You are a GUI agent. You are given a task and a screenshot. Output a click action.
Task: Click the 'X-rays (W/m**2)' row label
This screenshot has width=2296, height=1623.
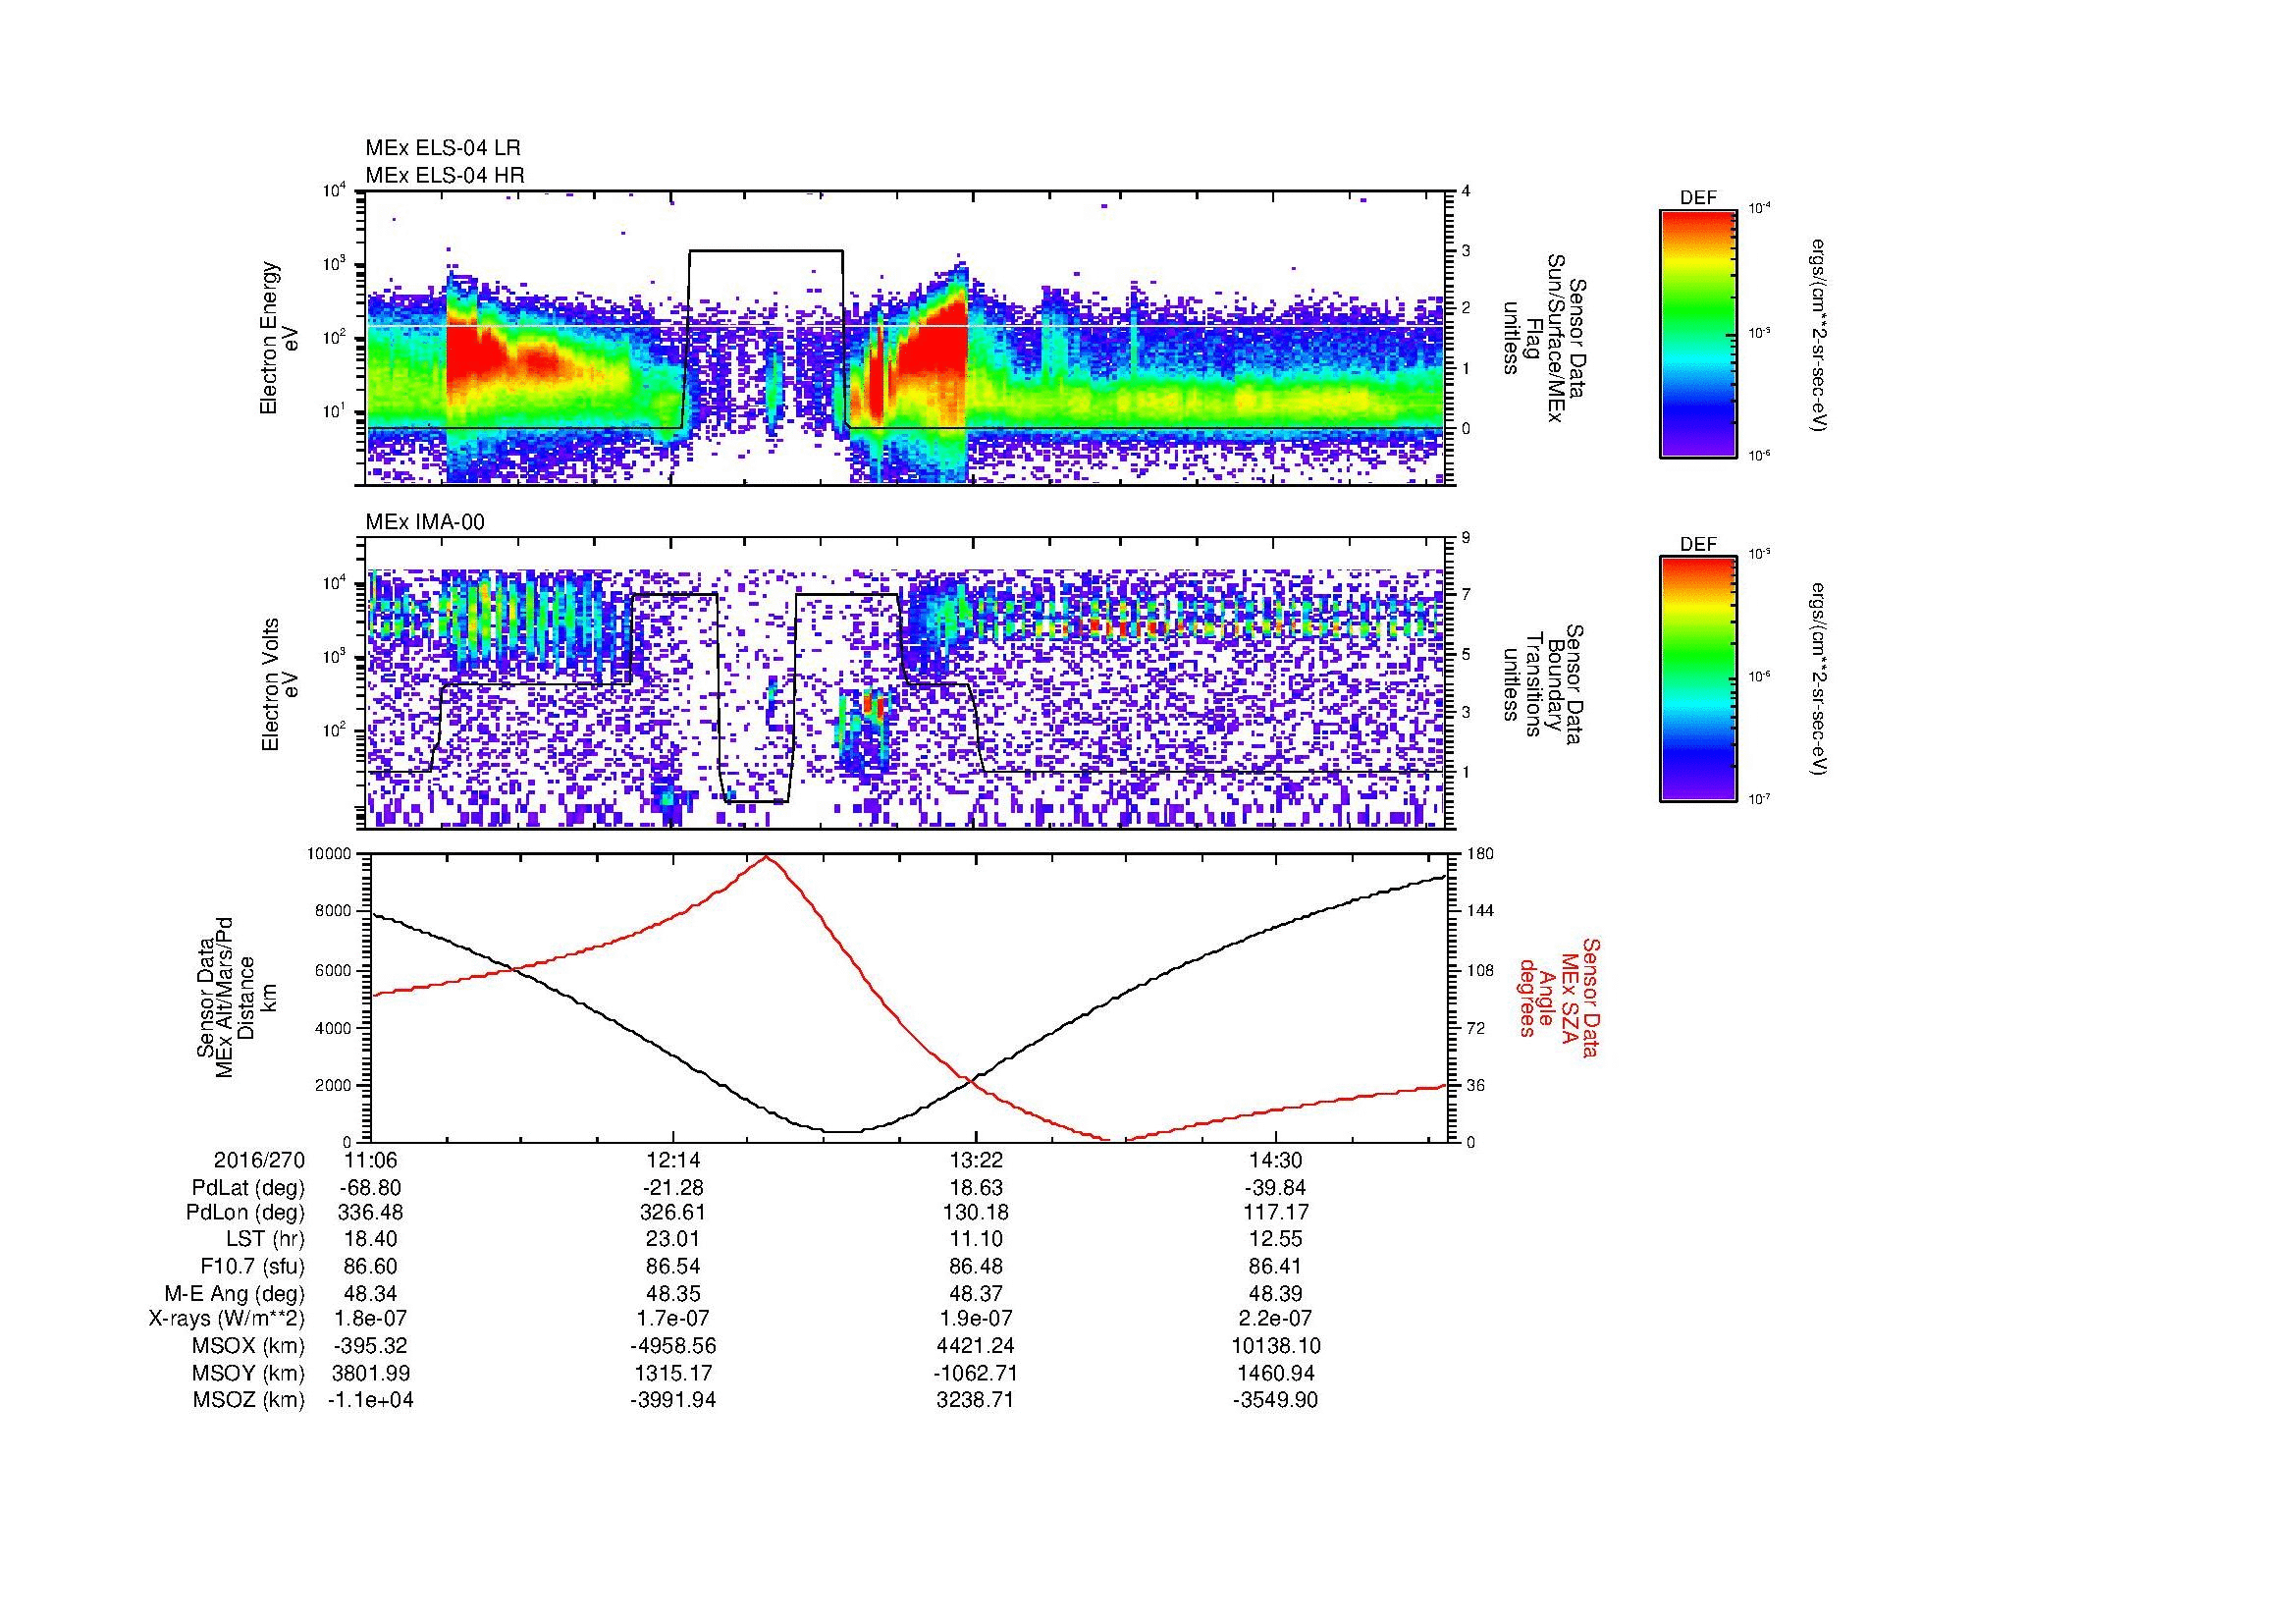pos(226,1319)
